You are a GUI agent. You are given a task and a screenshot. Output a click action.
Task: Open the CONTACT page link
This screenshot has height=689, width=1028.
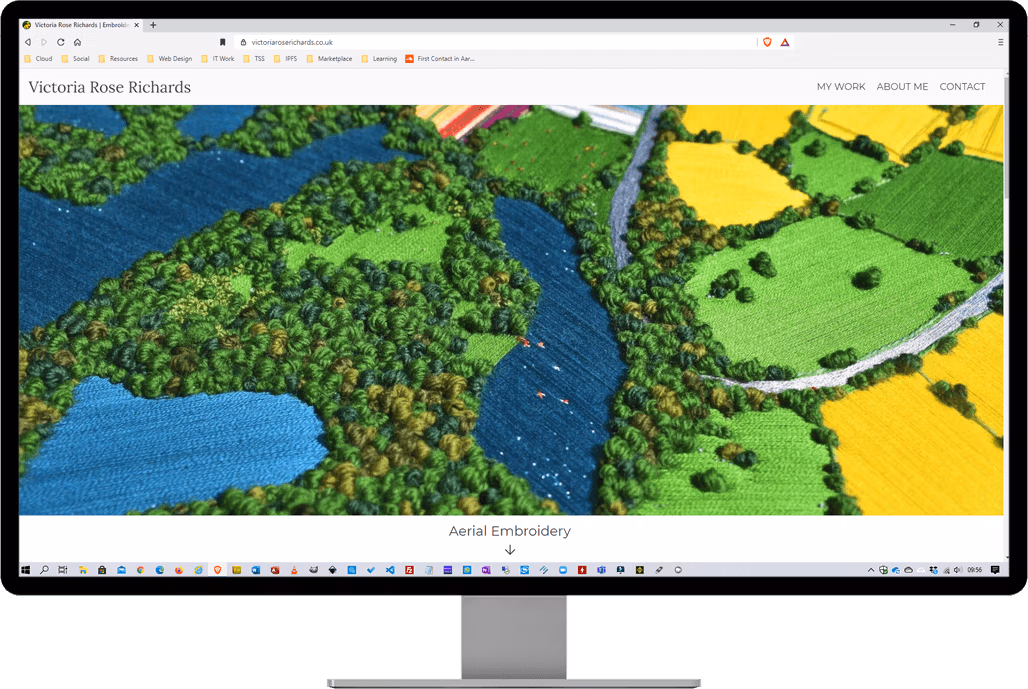point(962,87)
